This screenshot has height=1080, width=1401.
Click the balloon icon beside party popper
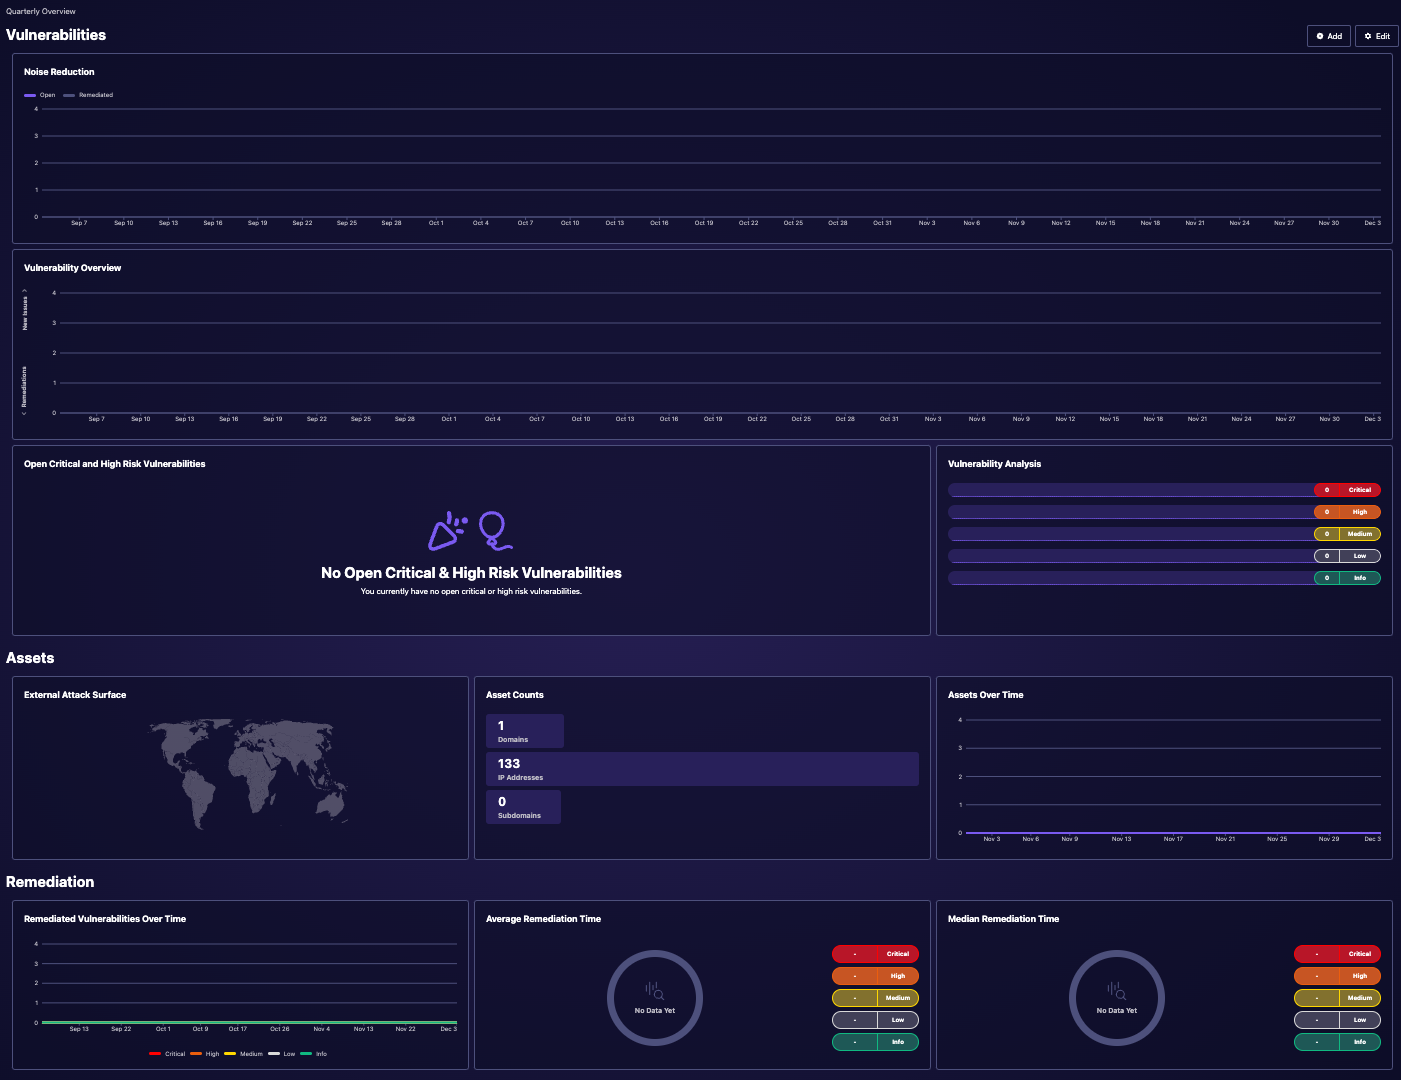pos(493,529)
